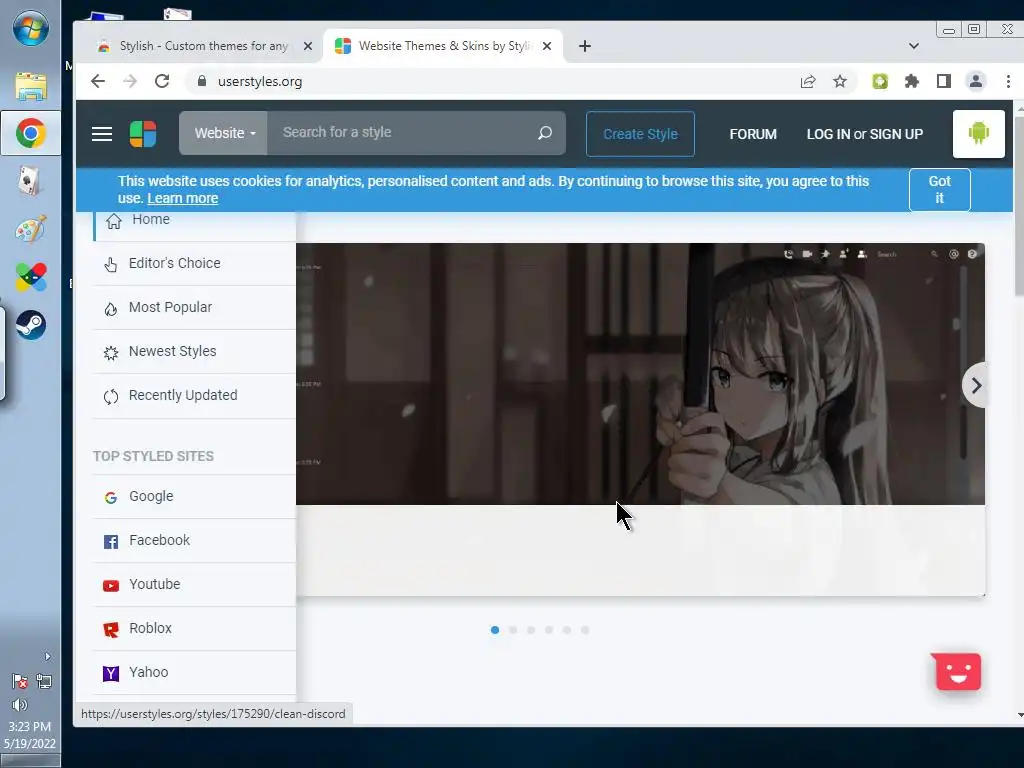Viewport: 1024px width, 768px height.
Task: Open the tab search chevron
Action: pyautogui.click(x=914, y=46)
